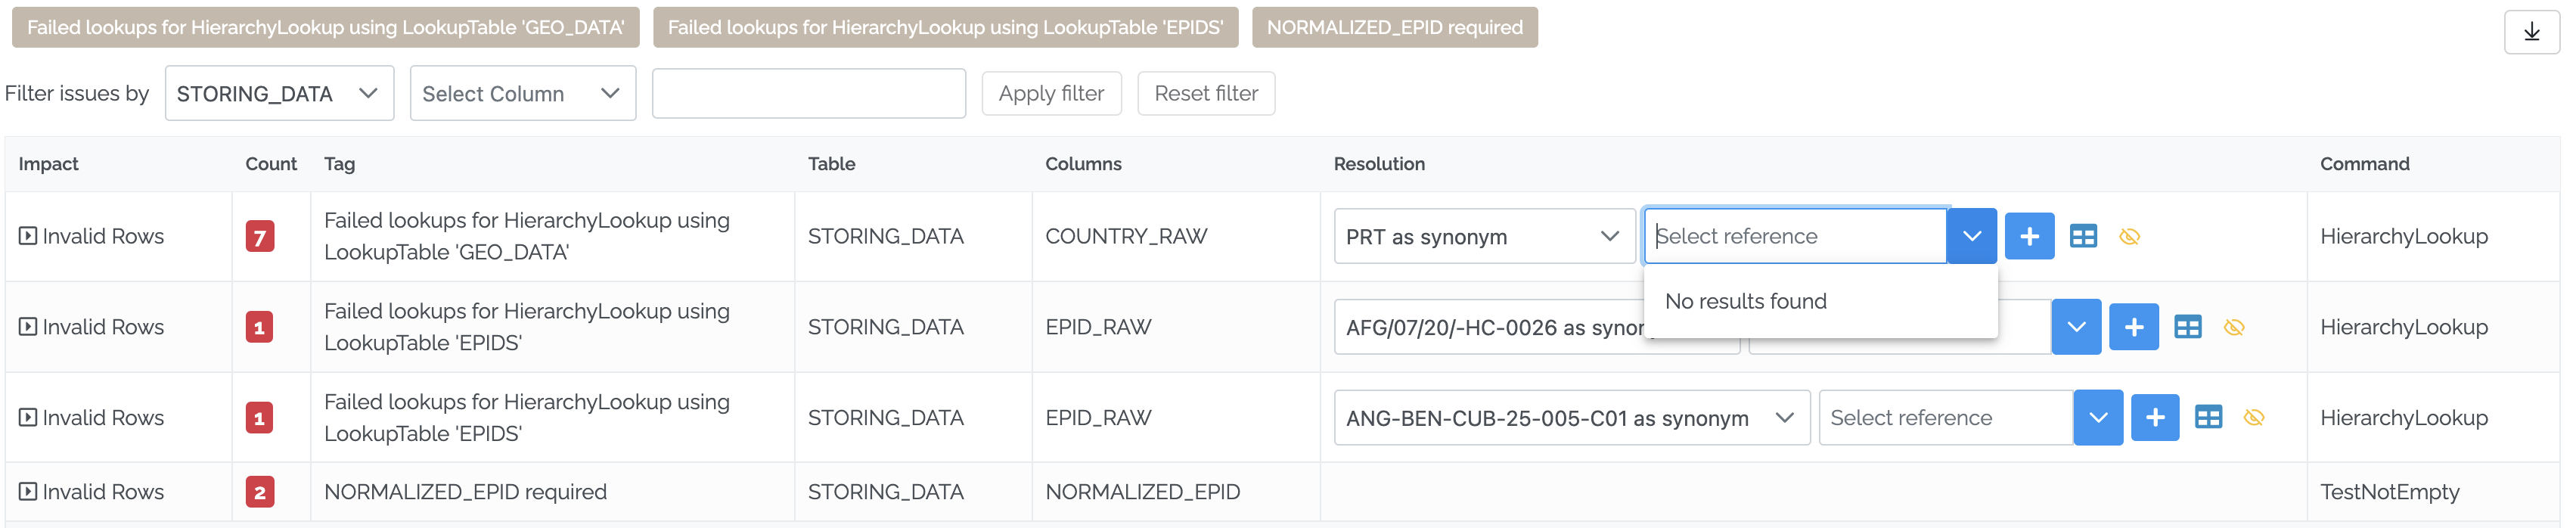Open table view icon in COUNTRY_RAW row
This screenshot has width=2576, height=528.
tap(2083, 236)
